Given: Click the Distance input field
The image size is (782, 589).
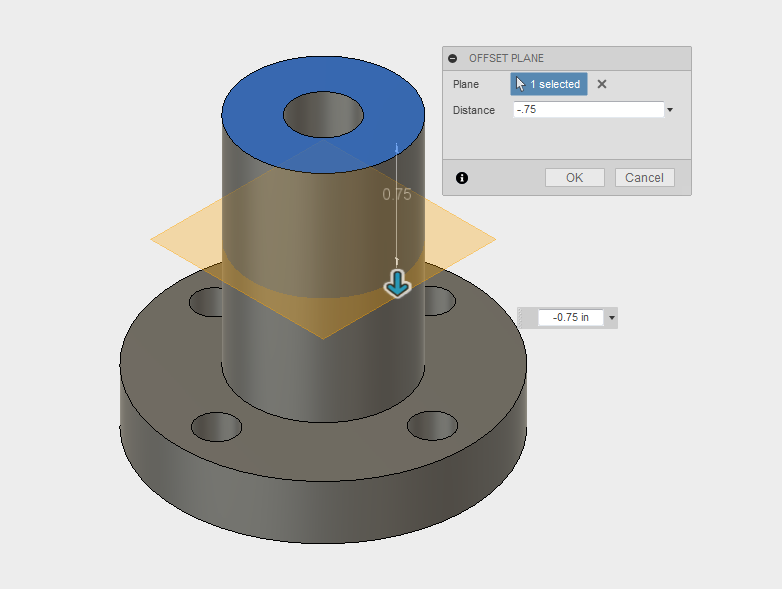Looking at the screenshot, I should click(x=588, y=110).
